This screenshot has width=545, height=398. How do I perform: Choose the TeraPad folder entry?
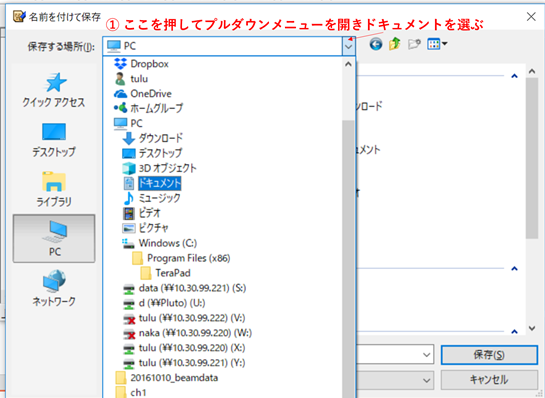(x=165, y=273)
